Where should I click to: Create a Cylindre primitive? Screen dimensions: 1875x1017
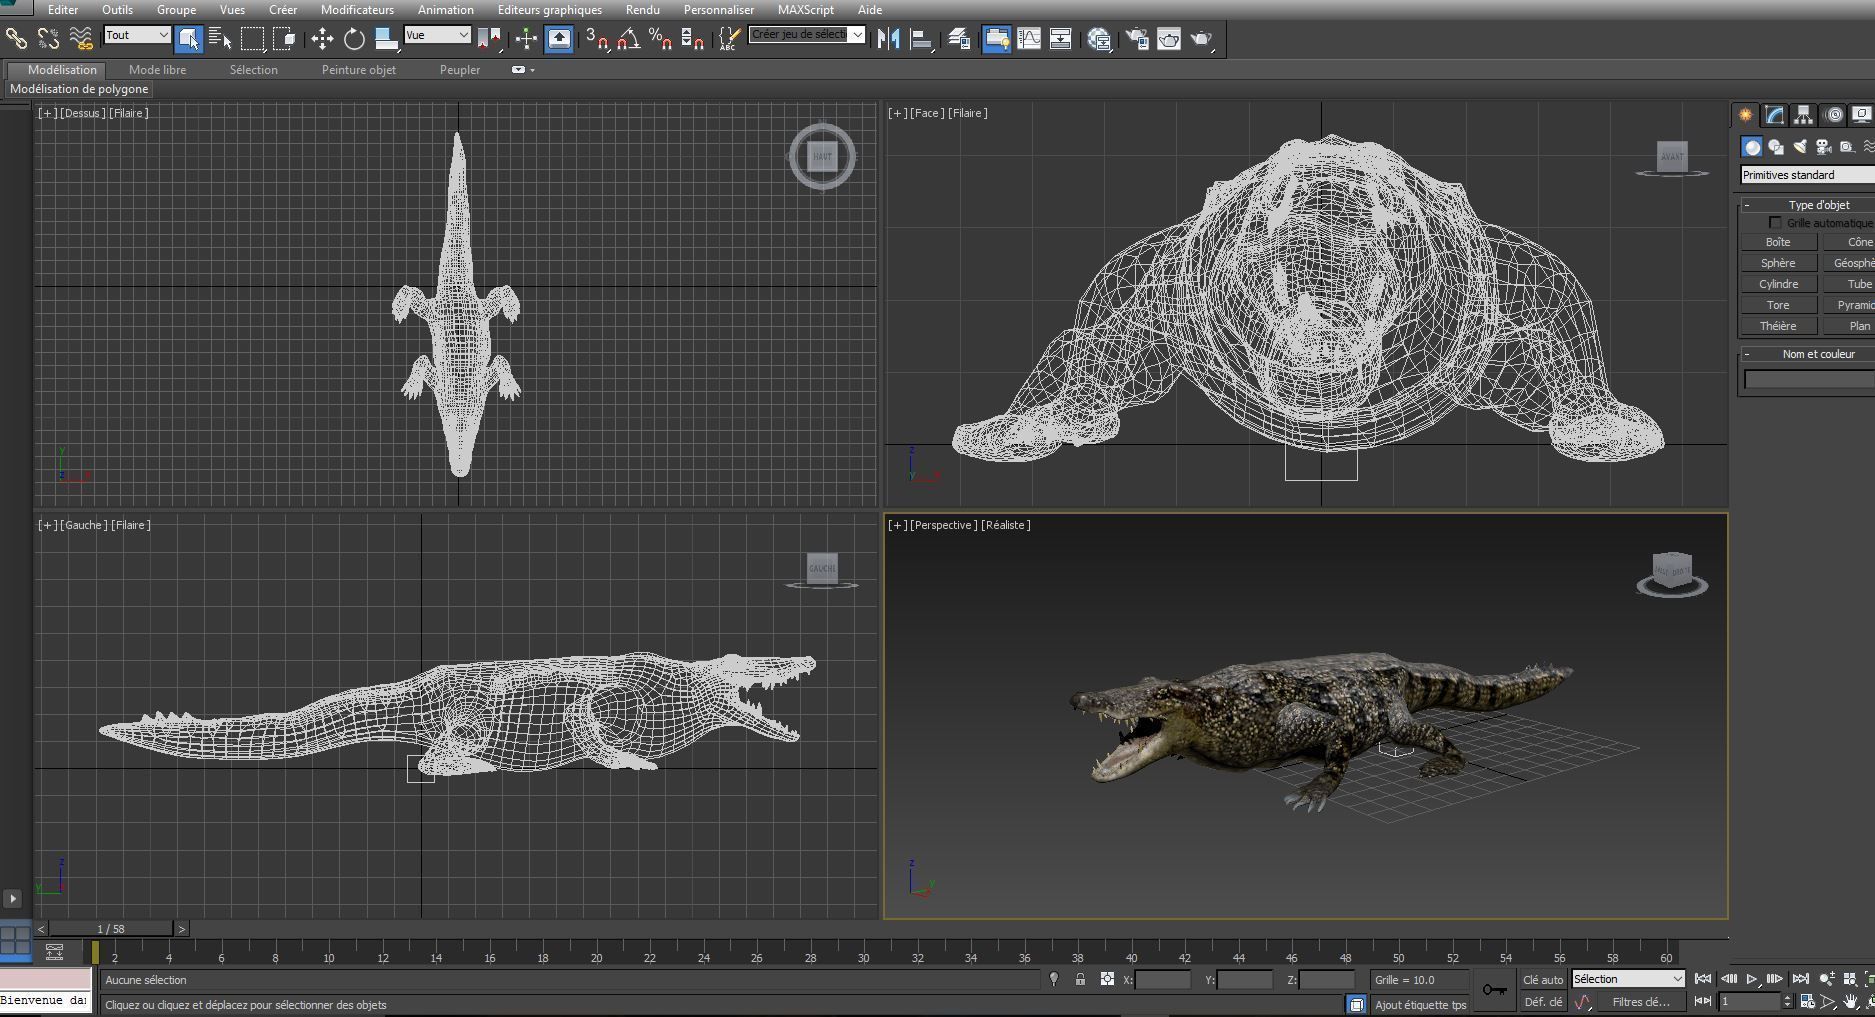pyautogui.click(x=1778, y=284)
